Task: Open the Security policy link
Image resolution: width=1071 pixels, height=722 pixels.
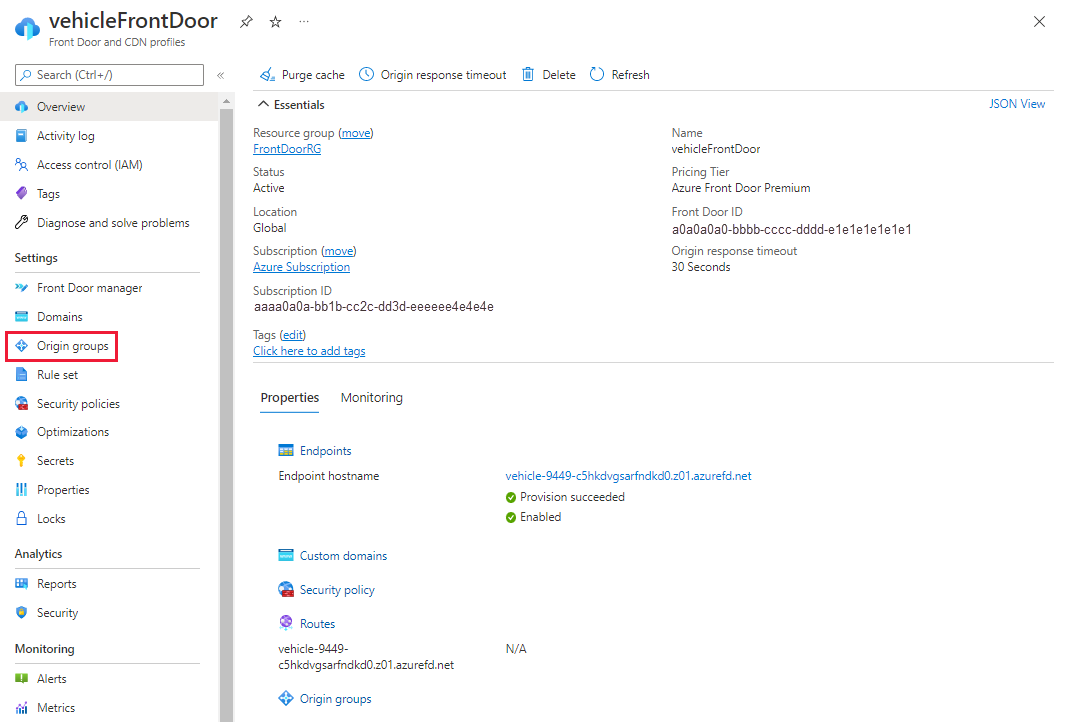Action: 337,589
